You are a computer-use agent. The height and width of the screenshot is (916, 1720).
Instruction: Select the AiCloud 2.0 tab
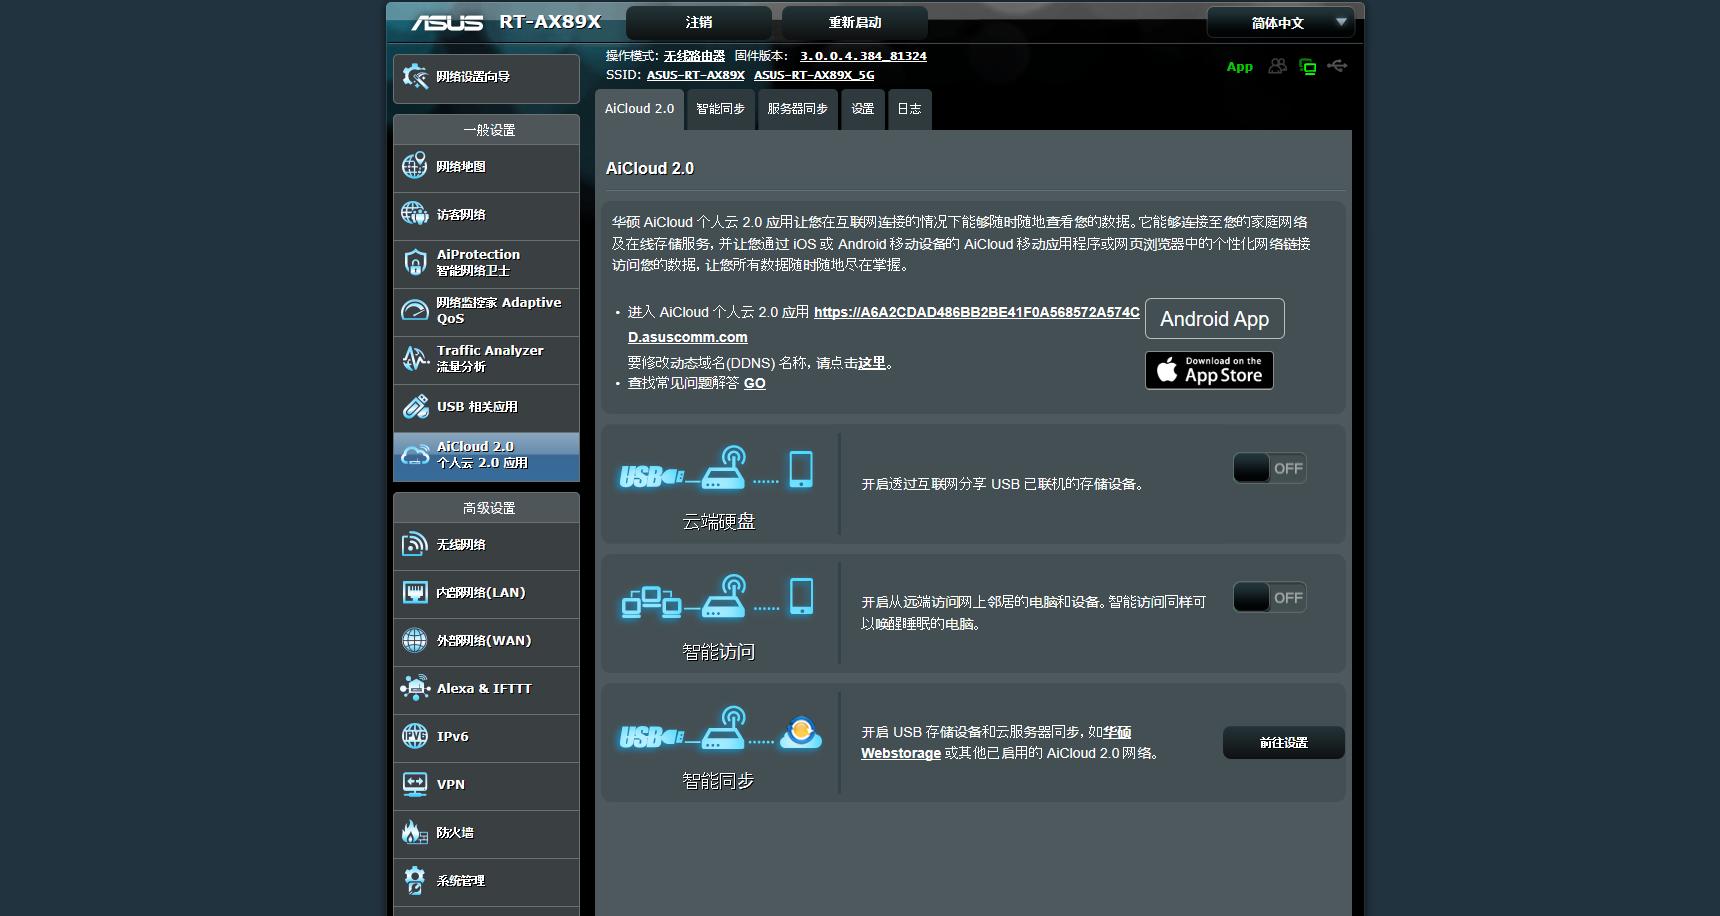point(640,109)
